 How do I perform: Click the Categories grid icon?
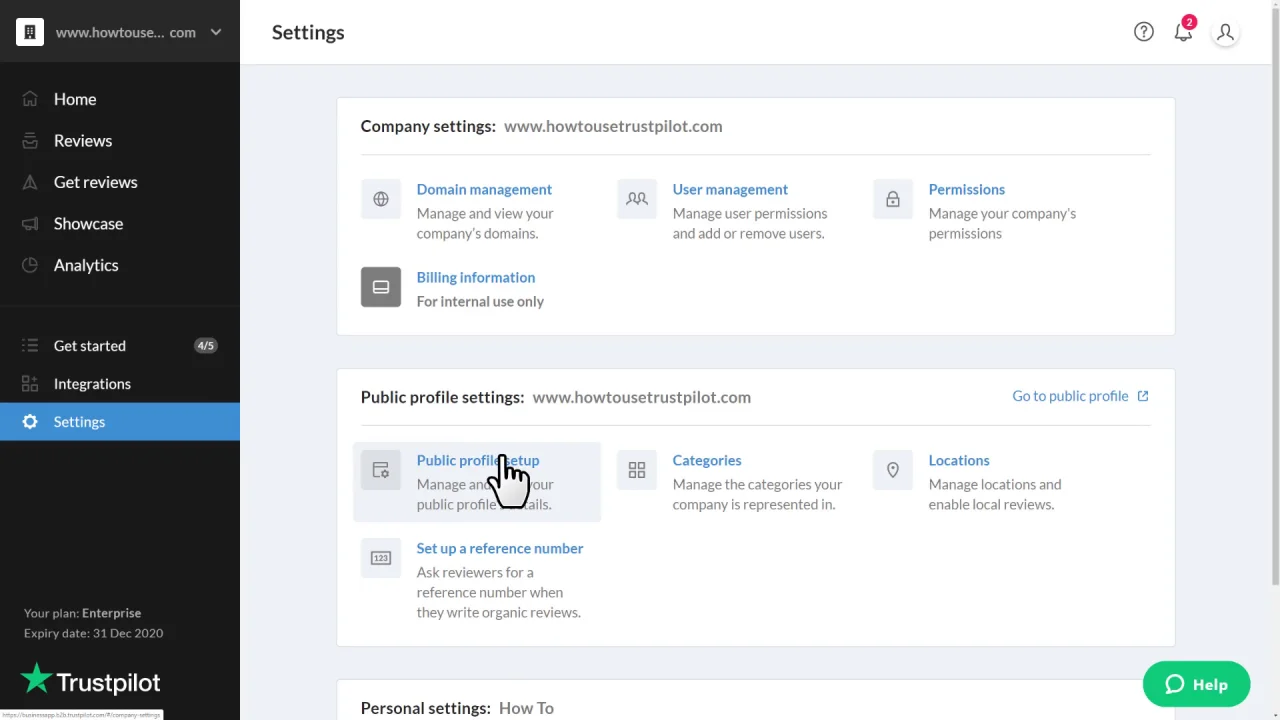click(637, 470)
